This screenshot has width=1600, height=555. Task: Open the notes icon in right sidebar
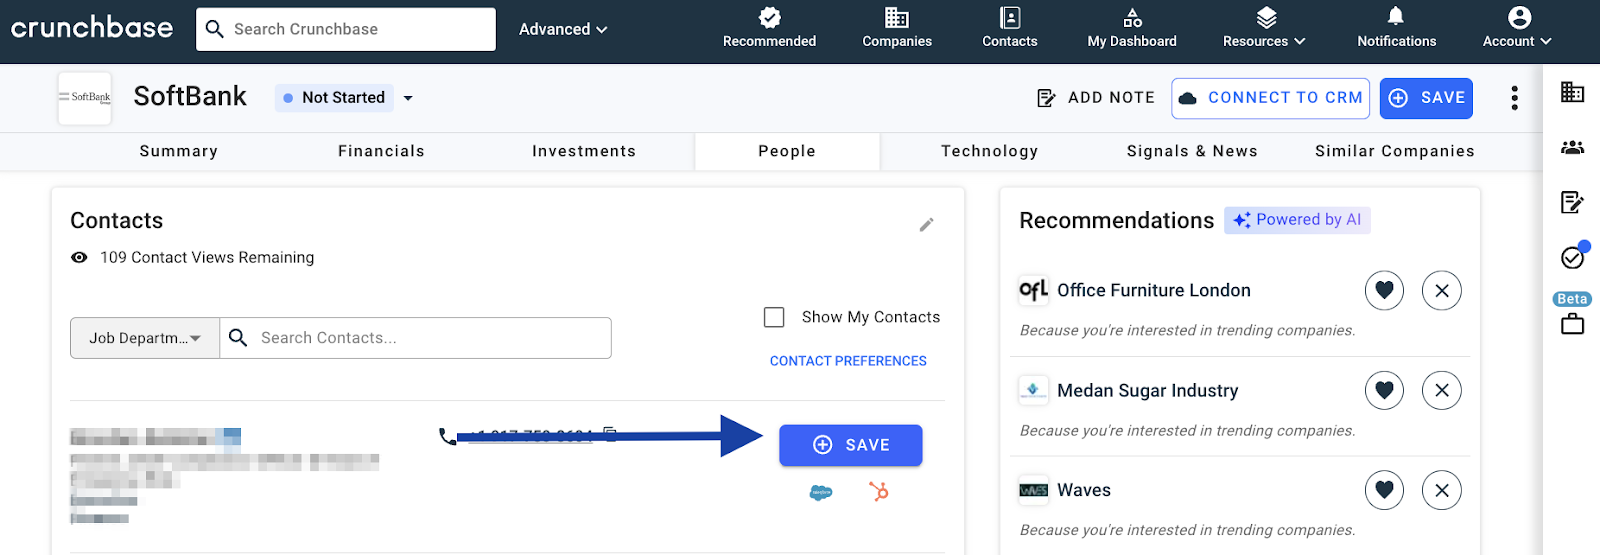point(1572,202)
